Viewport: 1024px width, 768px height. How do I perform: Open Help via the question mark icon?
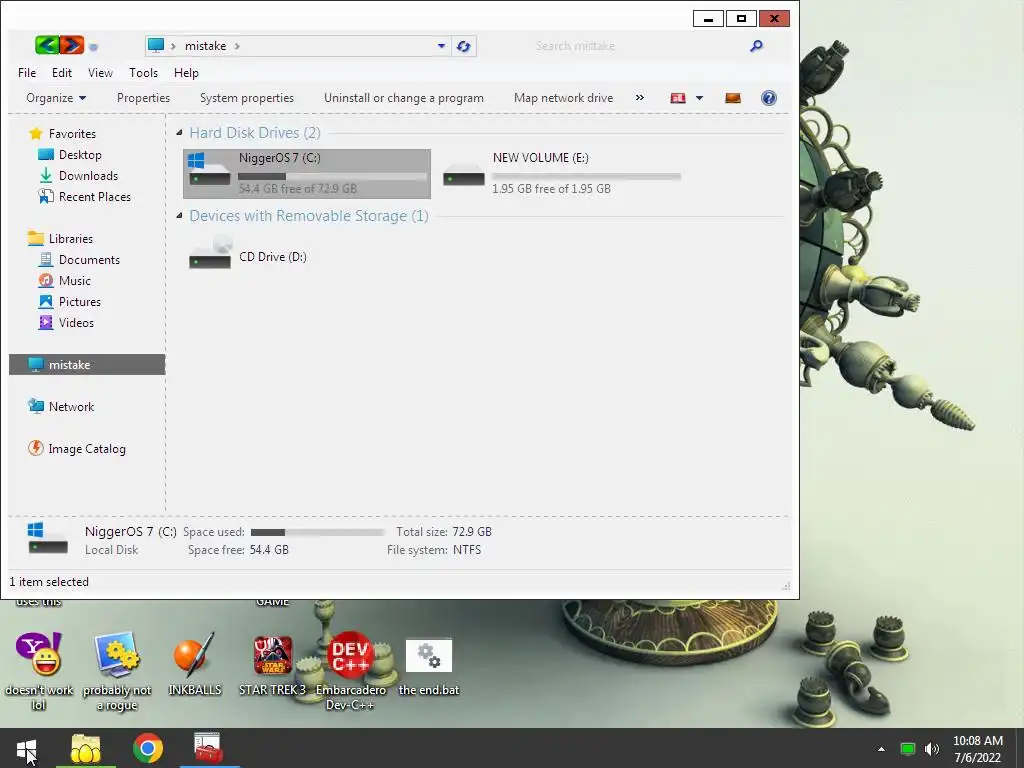click(769, 98)
